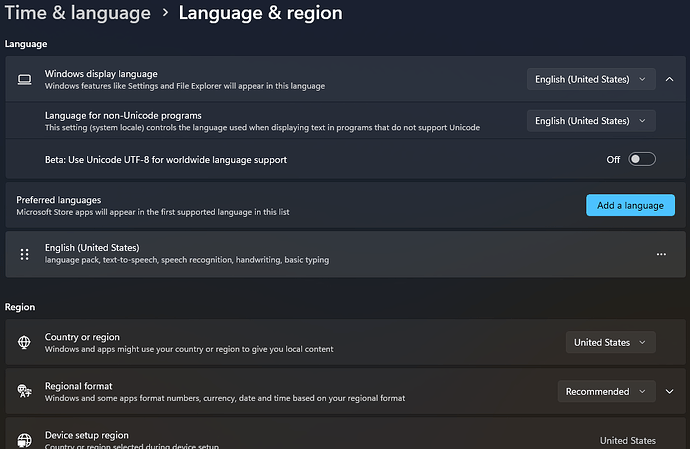Open the non-Unicode programs language dropdown

tap(591, 121)
